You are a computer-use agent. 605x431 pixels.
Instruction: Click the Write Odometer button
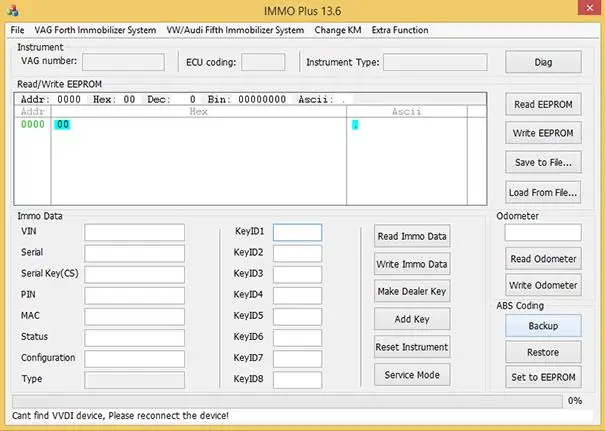(x=543, y=285)
